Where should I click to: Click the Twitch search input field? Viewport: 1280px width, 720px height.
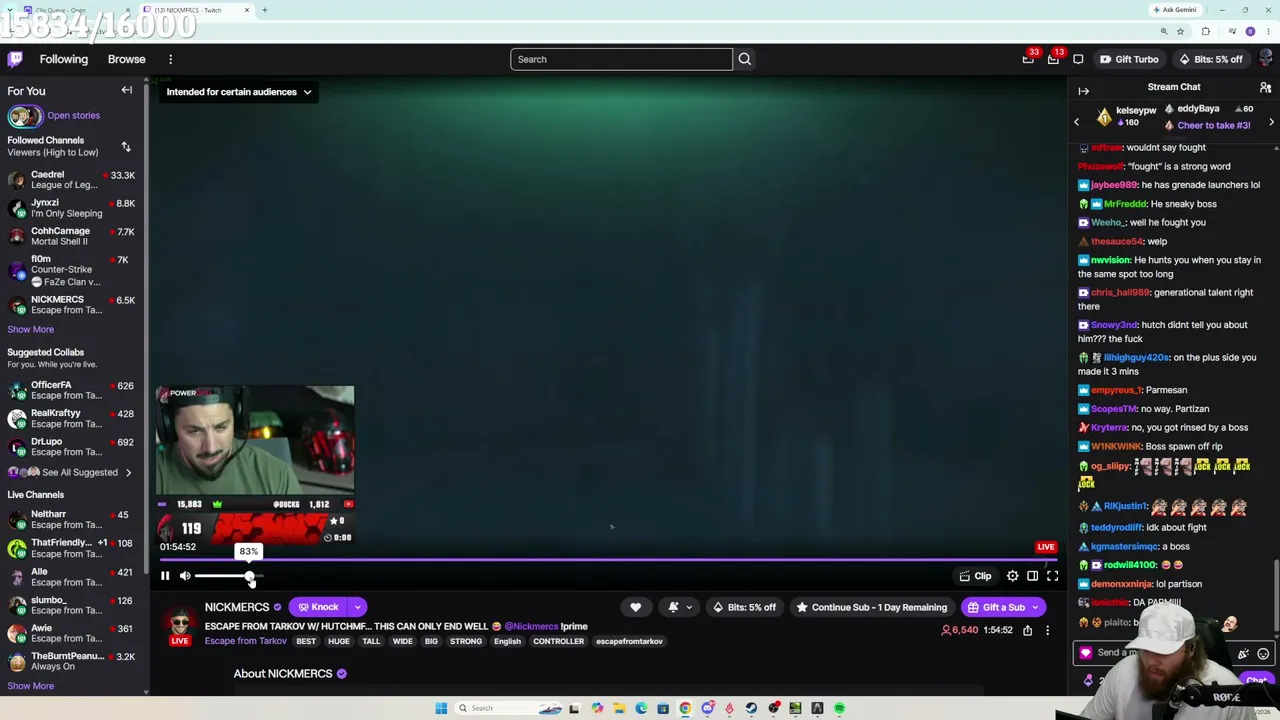click(621, 59)
